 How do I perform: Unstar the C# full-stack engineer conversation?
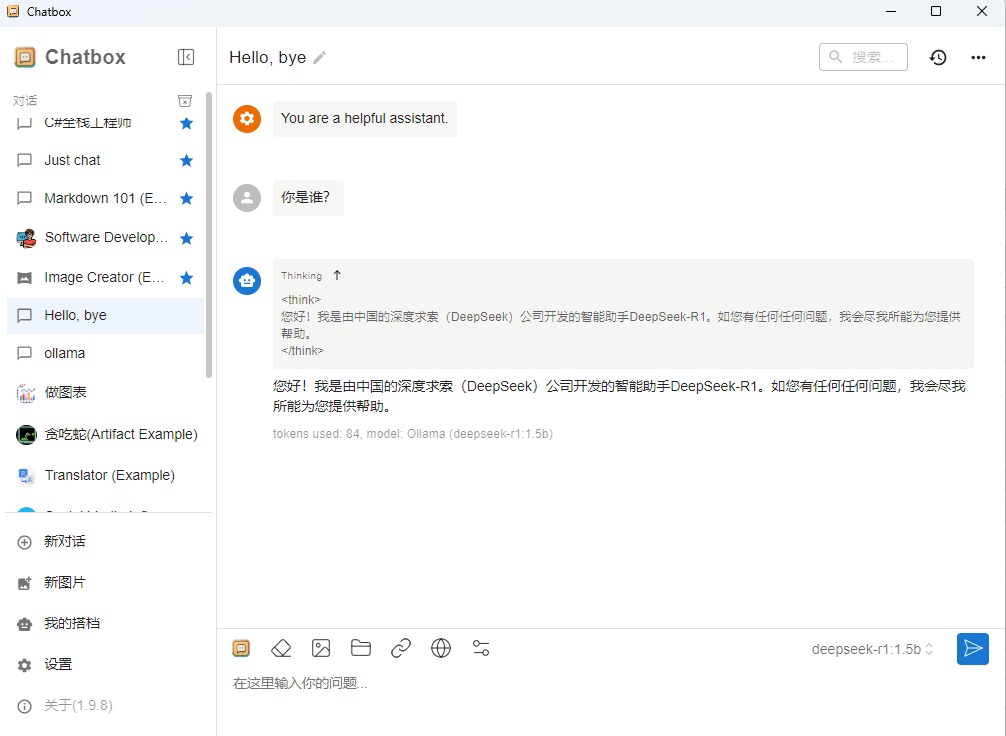(x=186, y=123)
